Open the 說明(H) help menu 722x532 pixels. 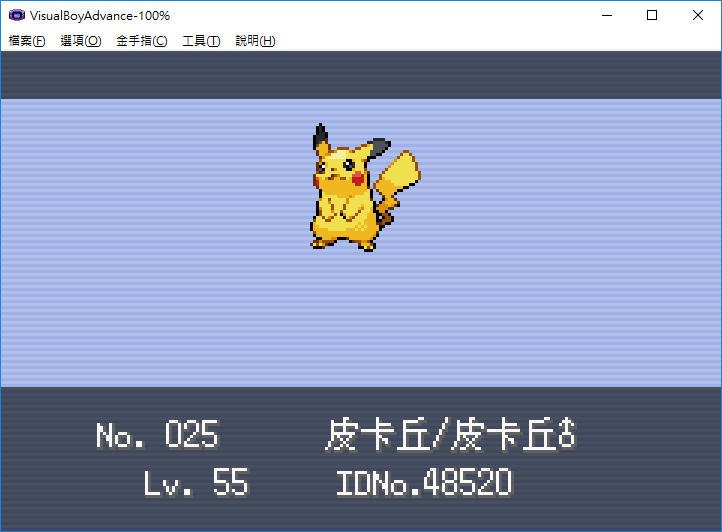tap(255, 41)
